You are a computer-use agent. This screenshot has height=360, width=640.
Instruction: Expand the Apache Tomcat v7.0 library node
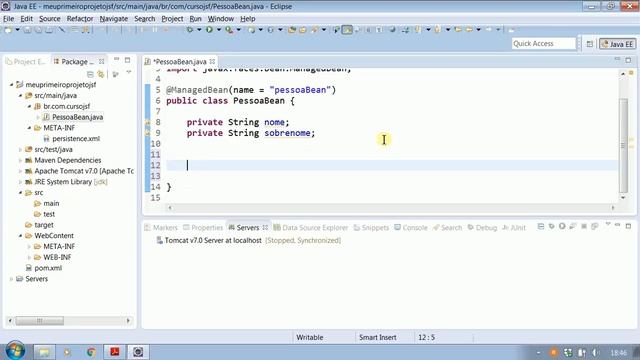point(20,171)
